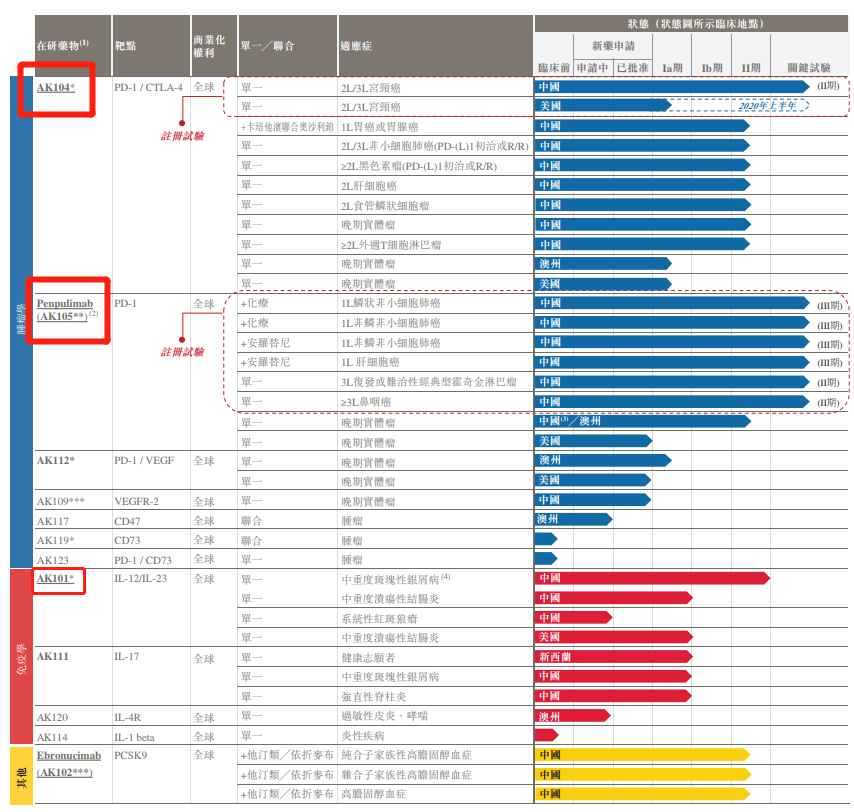Screen dimensions: 854x812
Task: Select the +卡培他濱聯合奧沙利鉑 combination cell
Action: pyautogui.click(x=287, y=127)
